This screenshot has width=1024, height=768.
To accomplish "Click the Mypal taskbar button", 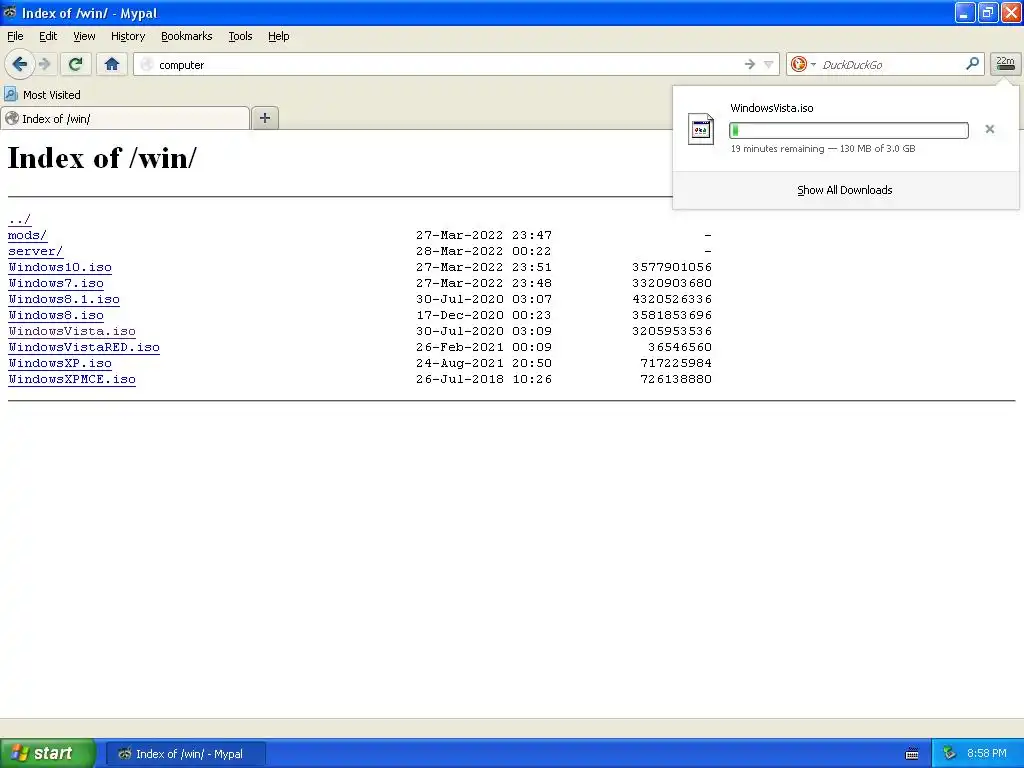I will [186, 754].
